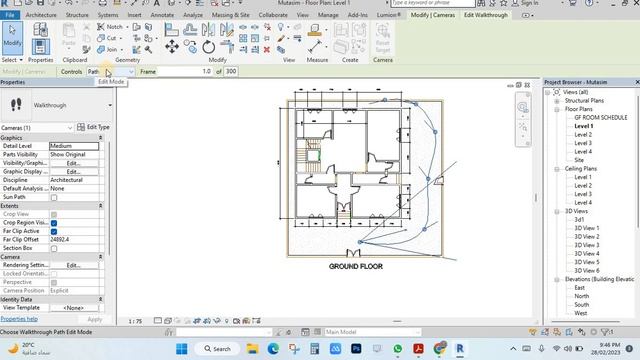Select the Move tool in Modify panel
640x360 pixels.
tap(172, 47)
